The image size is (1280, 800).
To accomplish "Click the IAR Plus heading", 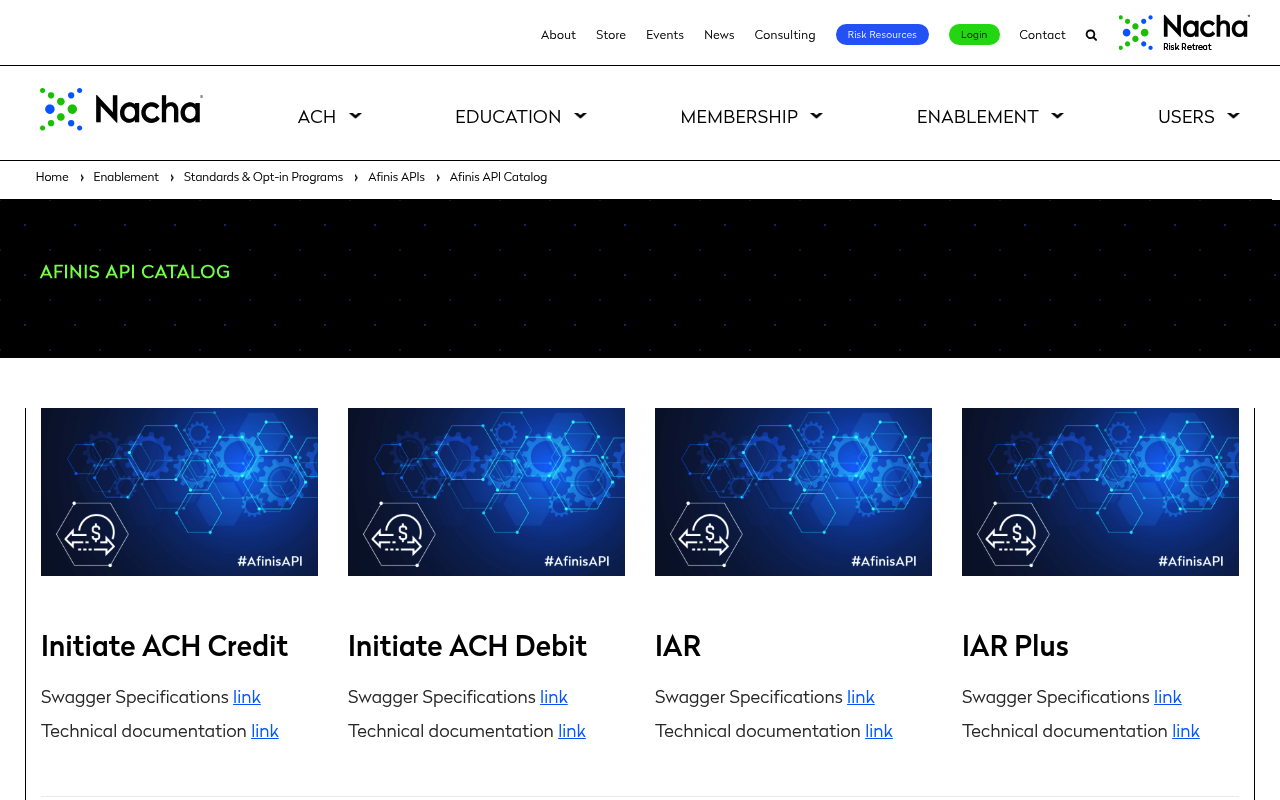I will pyautogui.click(x=1015, y=646).
